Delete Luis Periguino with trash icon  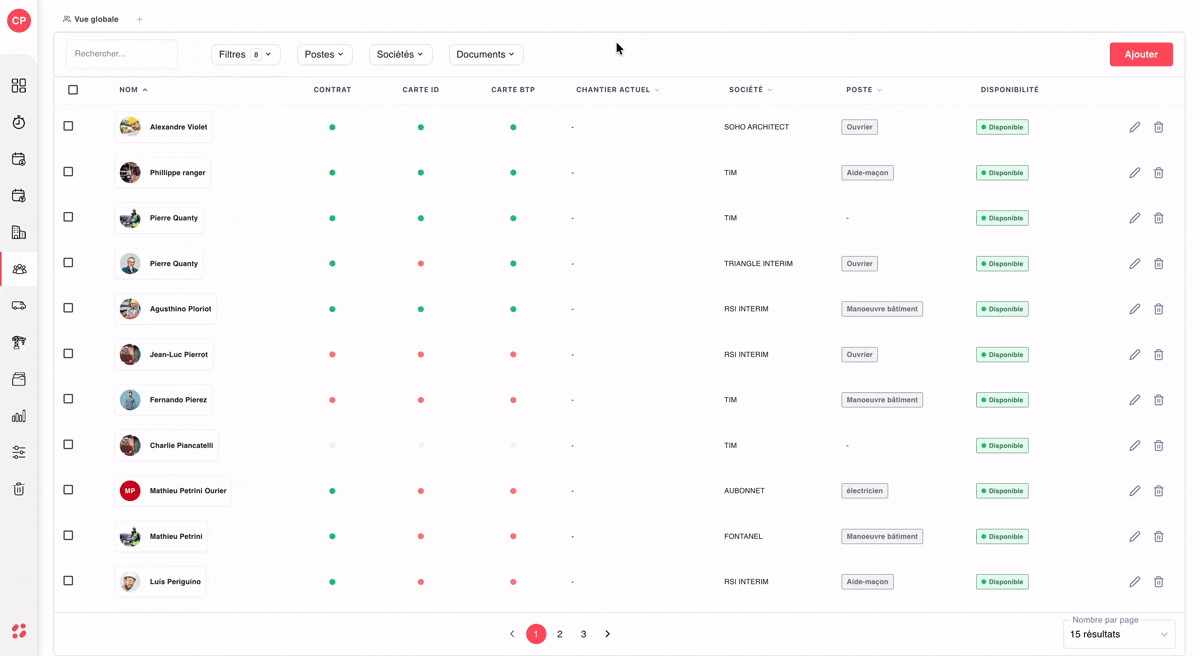[x=1158, y=582]
